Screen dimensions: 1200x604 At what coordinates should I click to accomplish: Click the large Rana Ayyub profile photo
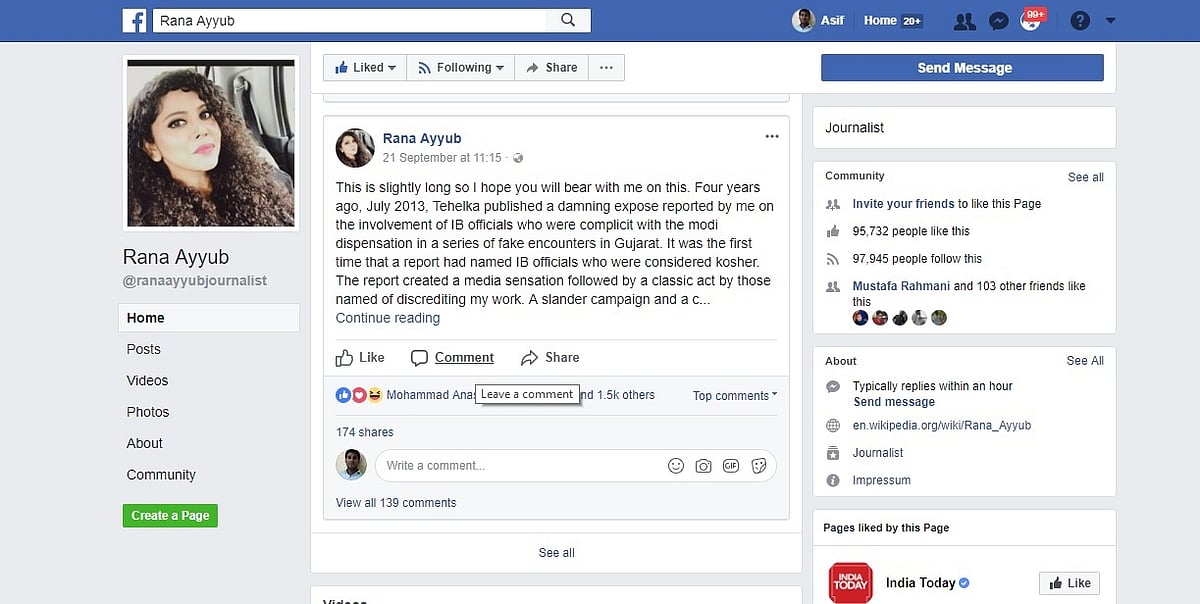click(211, 143)
